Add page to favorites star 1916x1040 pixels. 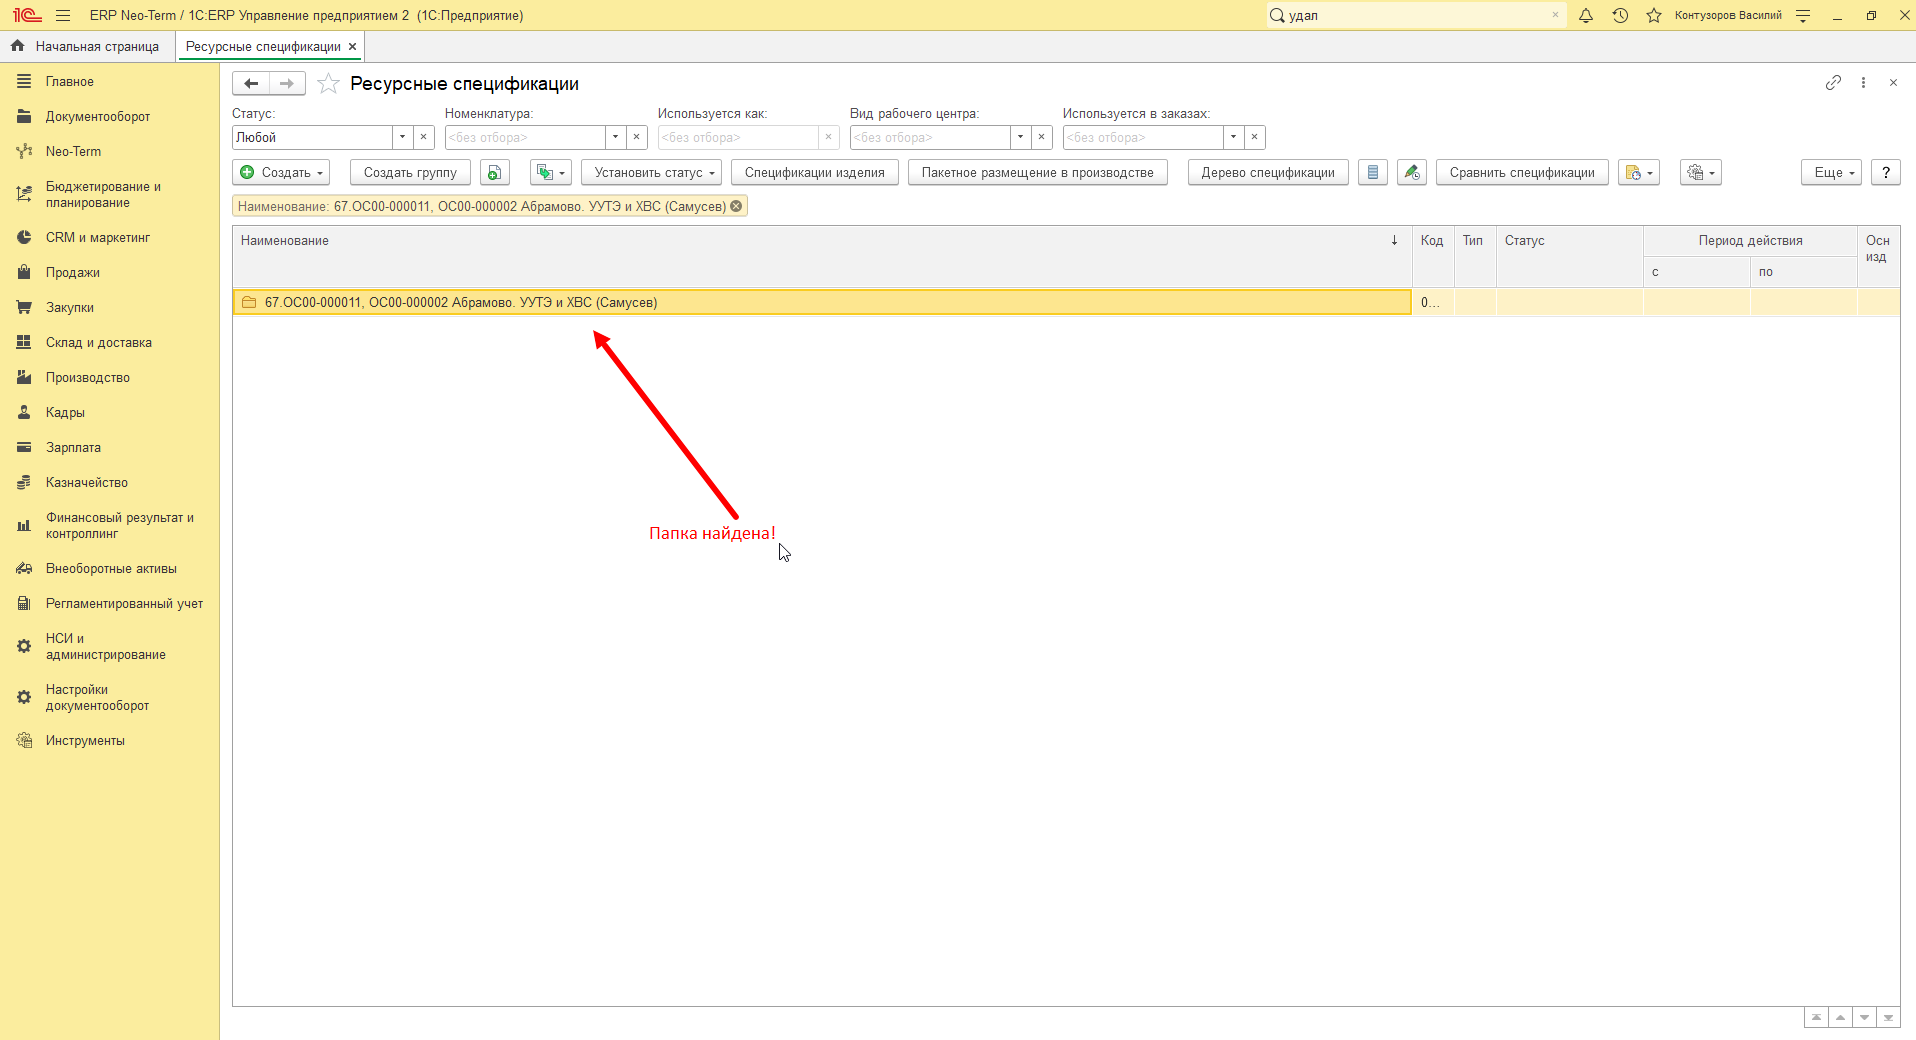point(328,84)
